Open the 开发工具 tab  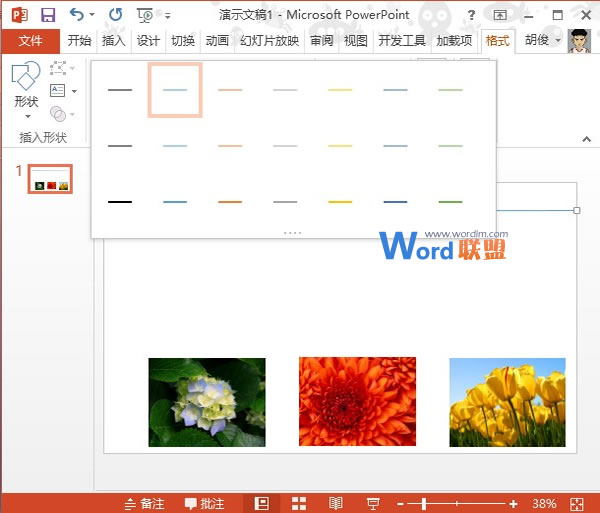(402, 41)
